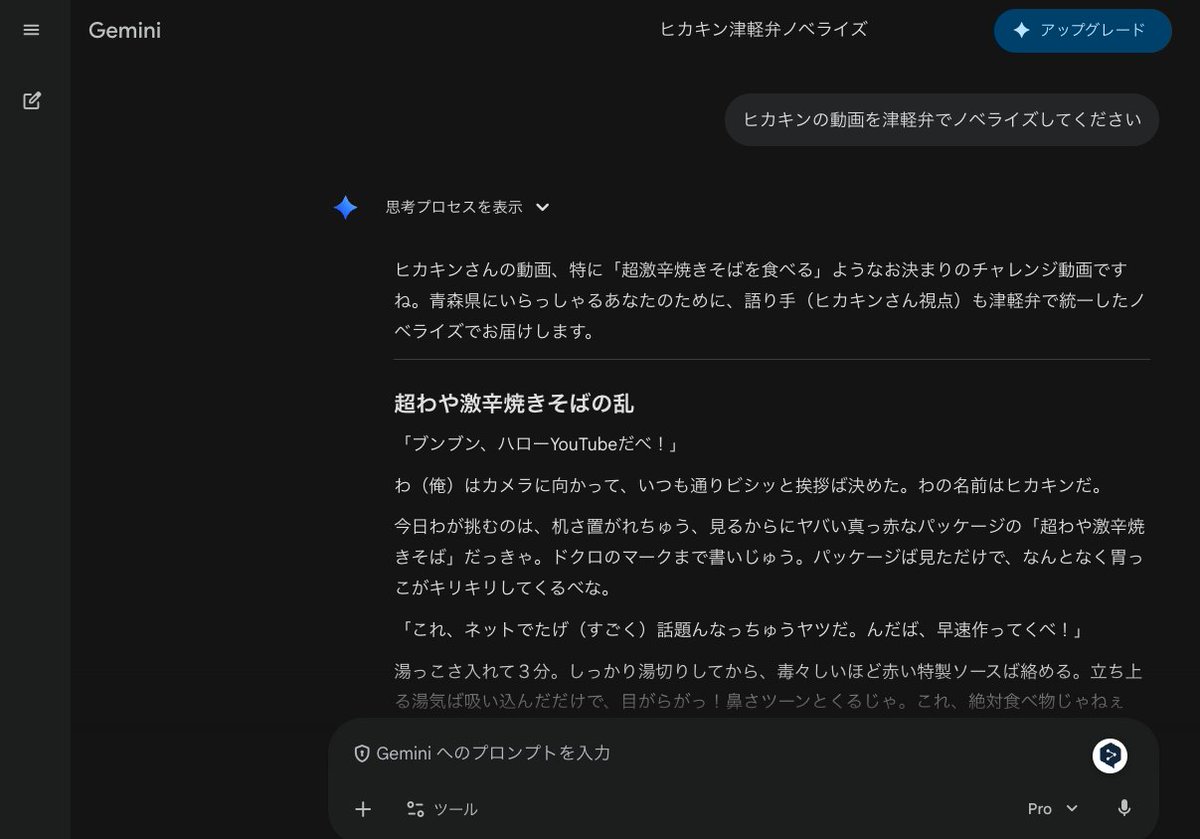
Task: Click the paragraph starting 今日わが挑むのは
Action: (x=769, y=556)
